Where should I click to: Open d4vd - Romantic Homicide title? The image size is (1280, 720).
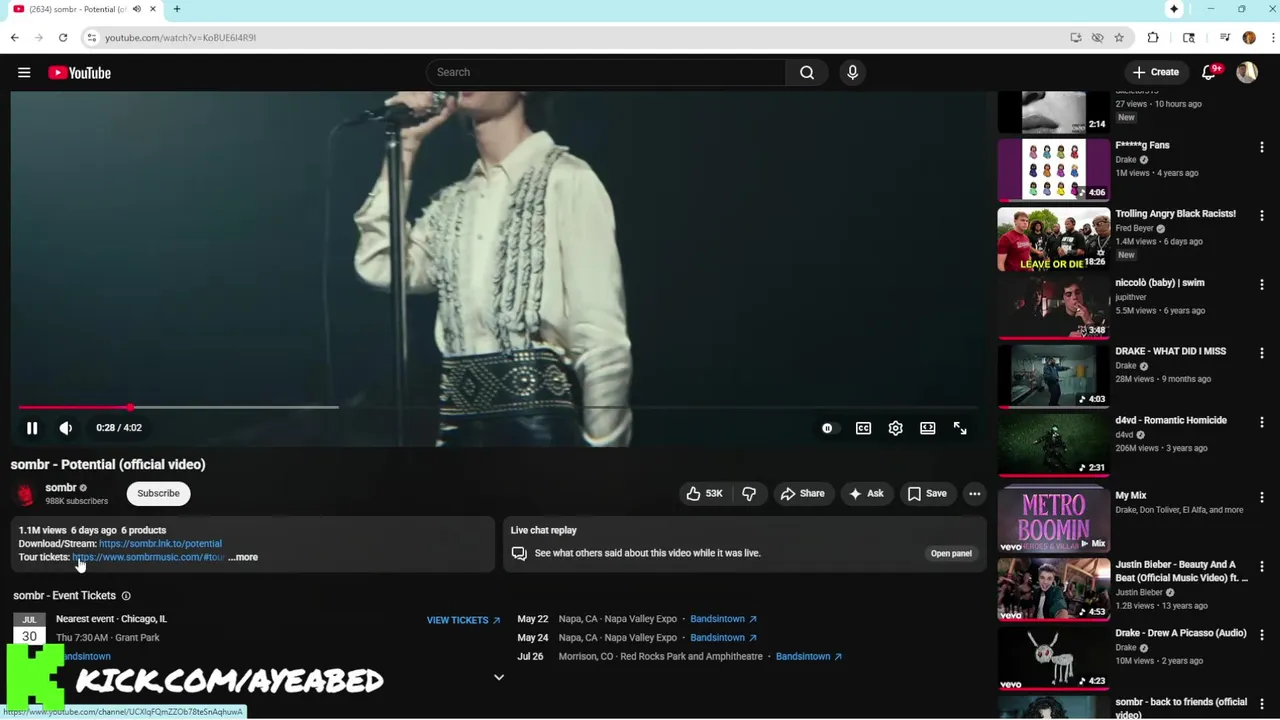tap(1171, 420)
